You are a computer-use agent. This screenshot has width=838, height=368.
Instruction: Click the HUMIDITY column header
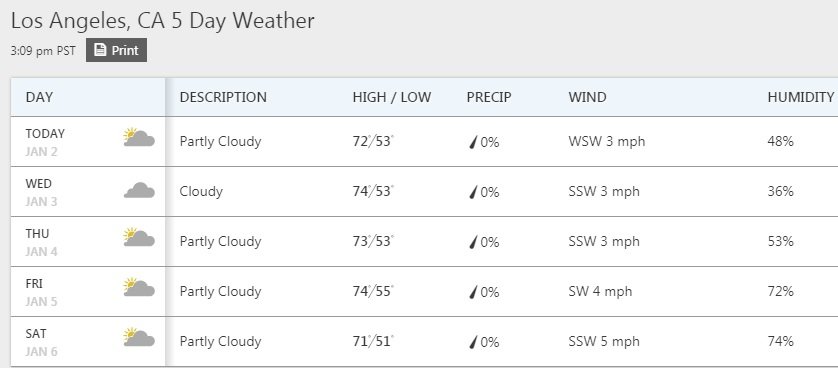(x=801, y=97)
